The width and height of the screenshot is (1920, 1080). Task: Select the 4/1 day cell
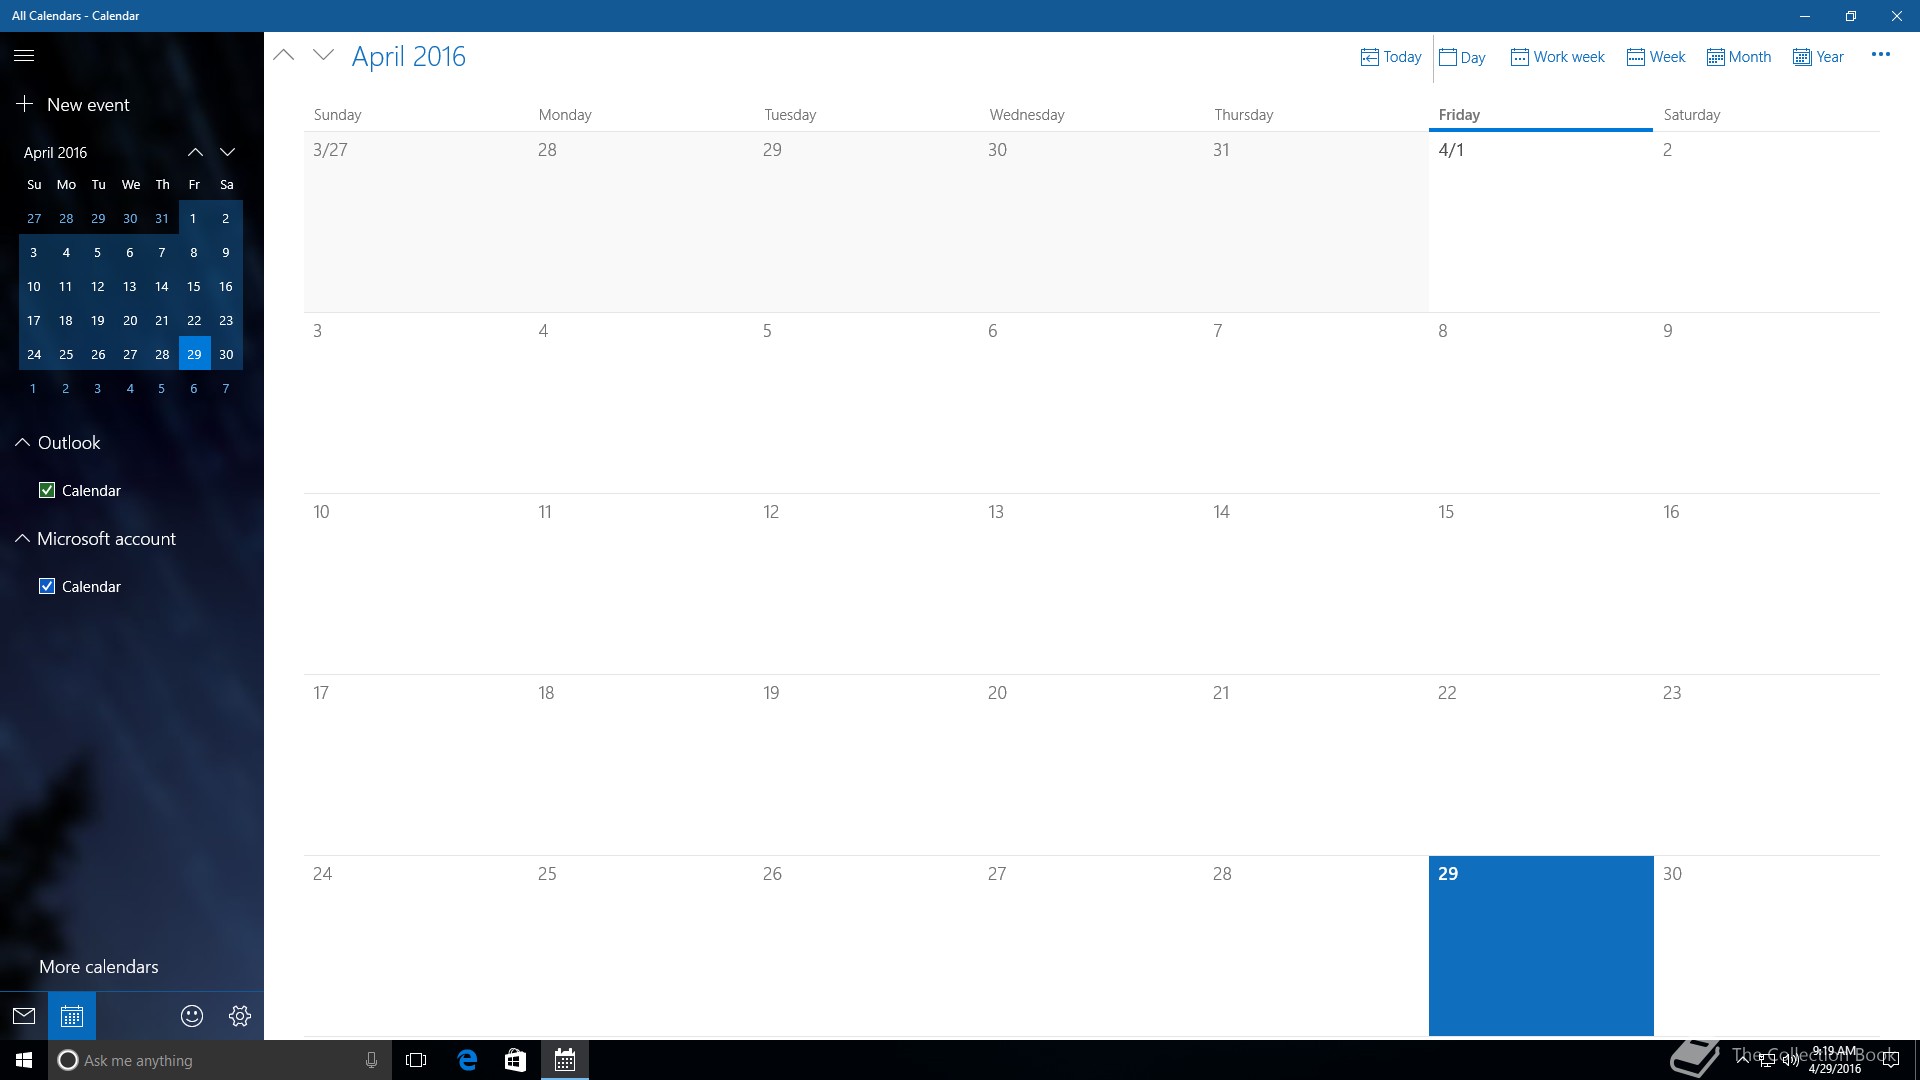point(1541,222)
